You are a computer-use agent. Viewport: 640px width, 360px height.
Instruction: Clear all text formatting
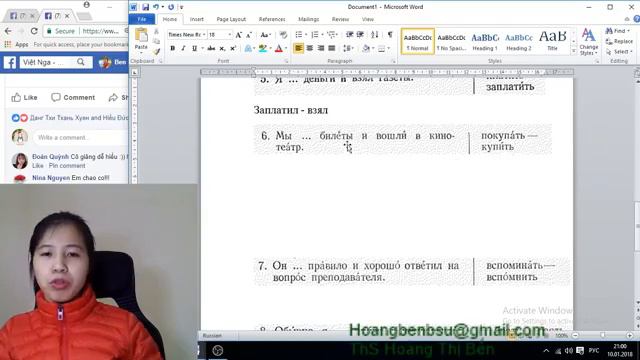283,35
